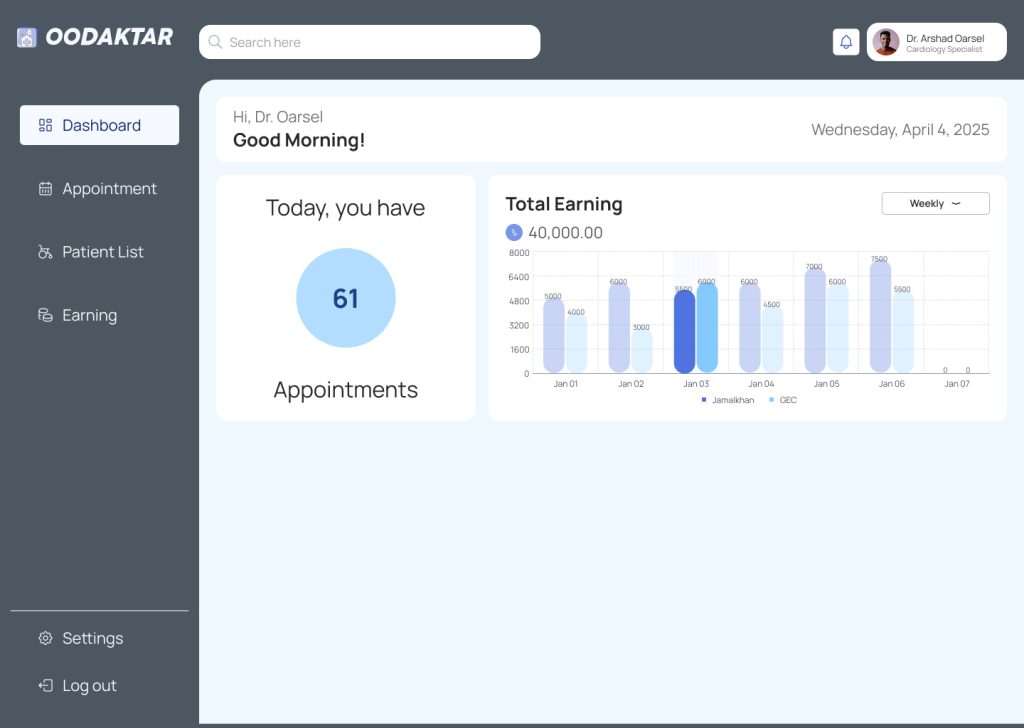The width and height of the screenshot is (1024, 728).
Task: Click the Patient List wheelchair icon
Action: (45, 252)
